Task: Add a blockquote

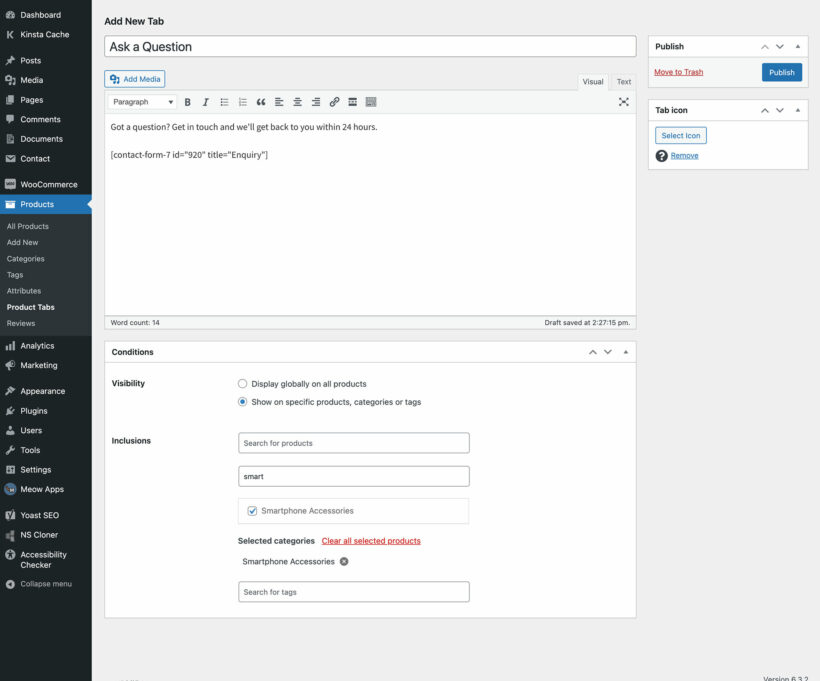Action: pyautogui.click(x=260, y=101)
